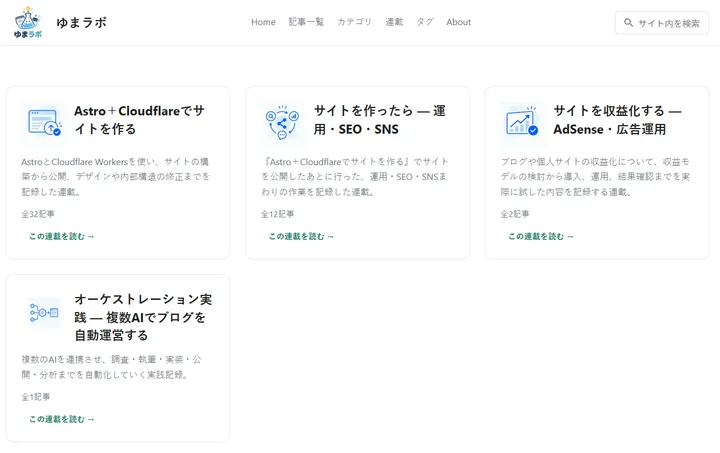Screen dimensions: 720x453
Task: Select the 全1記事 count text
Action: coord(35,397)
